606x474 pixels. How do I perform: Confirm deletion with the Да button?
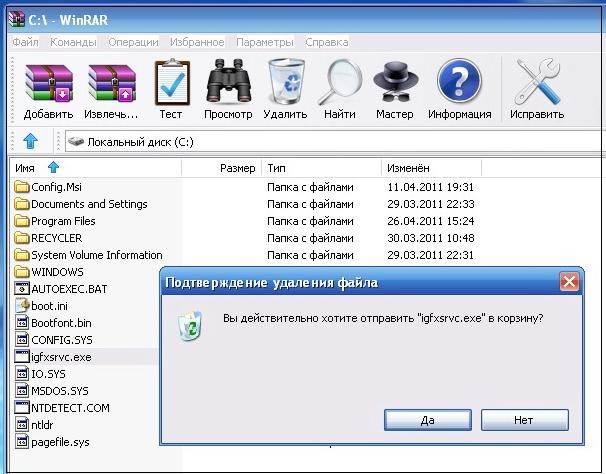[428, 420]
